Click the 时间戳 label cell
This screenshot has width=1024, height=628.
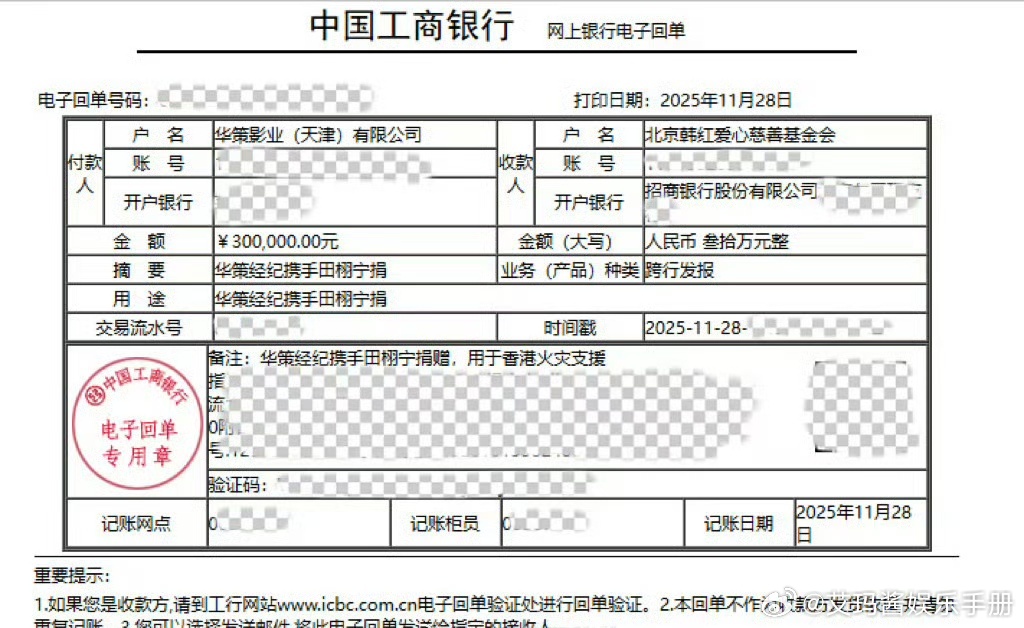(x=570, y=328)
